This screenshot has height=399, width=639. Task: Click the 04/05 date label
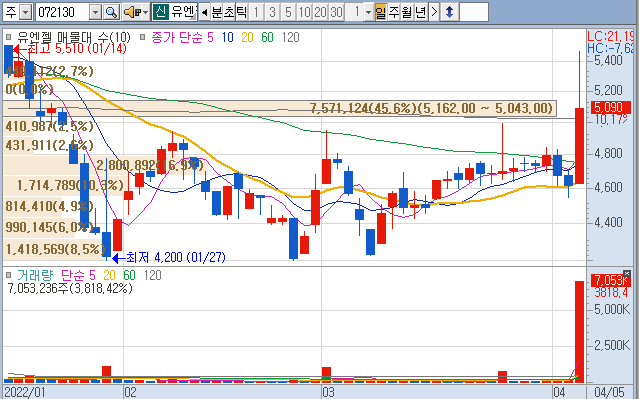tap(609, 392)
